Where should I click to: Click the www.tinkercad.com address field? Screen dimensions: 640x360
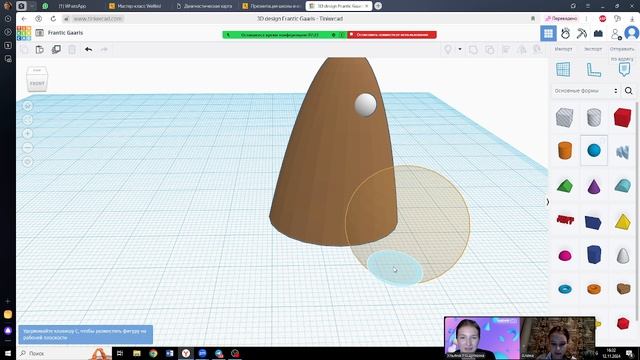click(98, 19)
